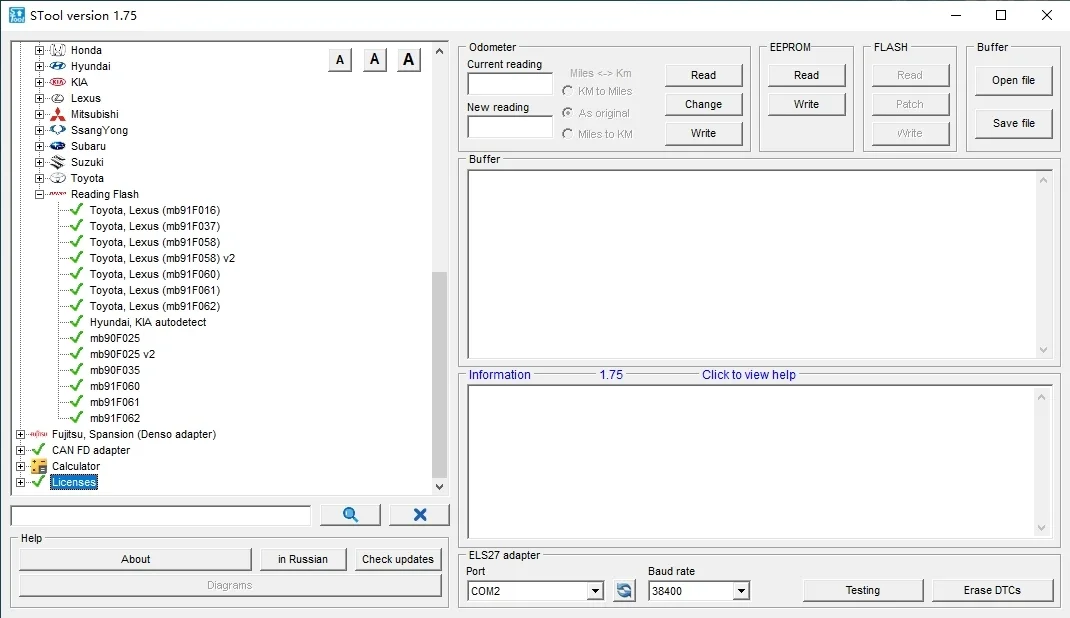Open the Port COM2 dropdown
The width and height of the screenshot is (1070, 618).
(596, 591)
